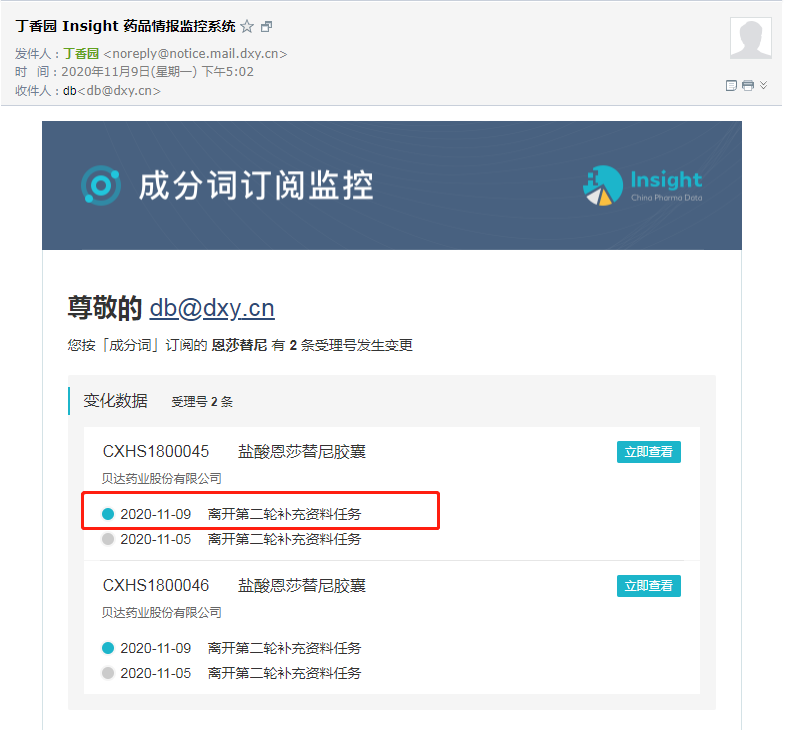Click the 2020-11-09 status entry under CXHS1800045
786x730 pixels.
point(232,514)
